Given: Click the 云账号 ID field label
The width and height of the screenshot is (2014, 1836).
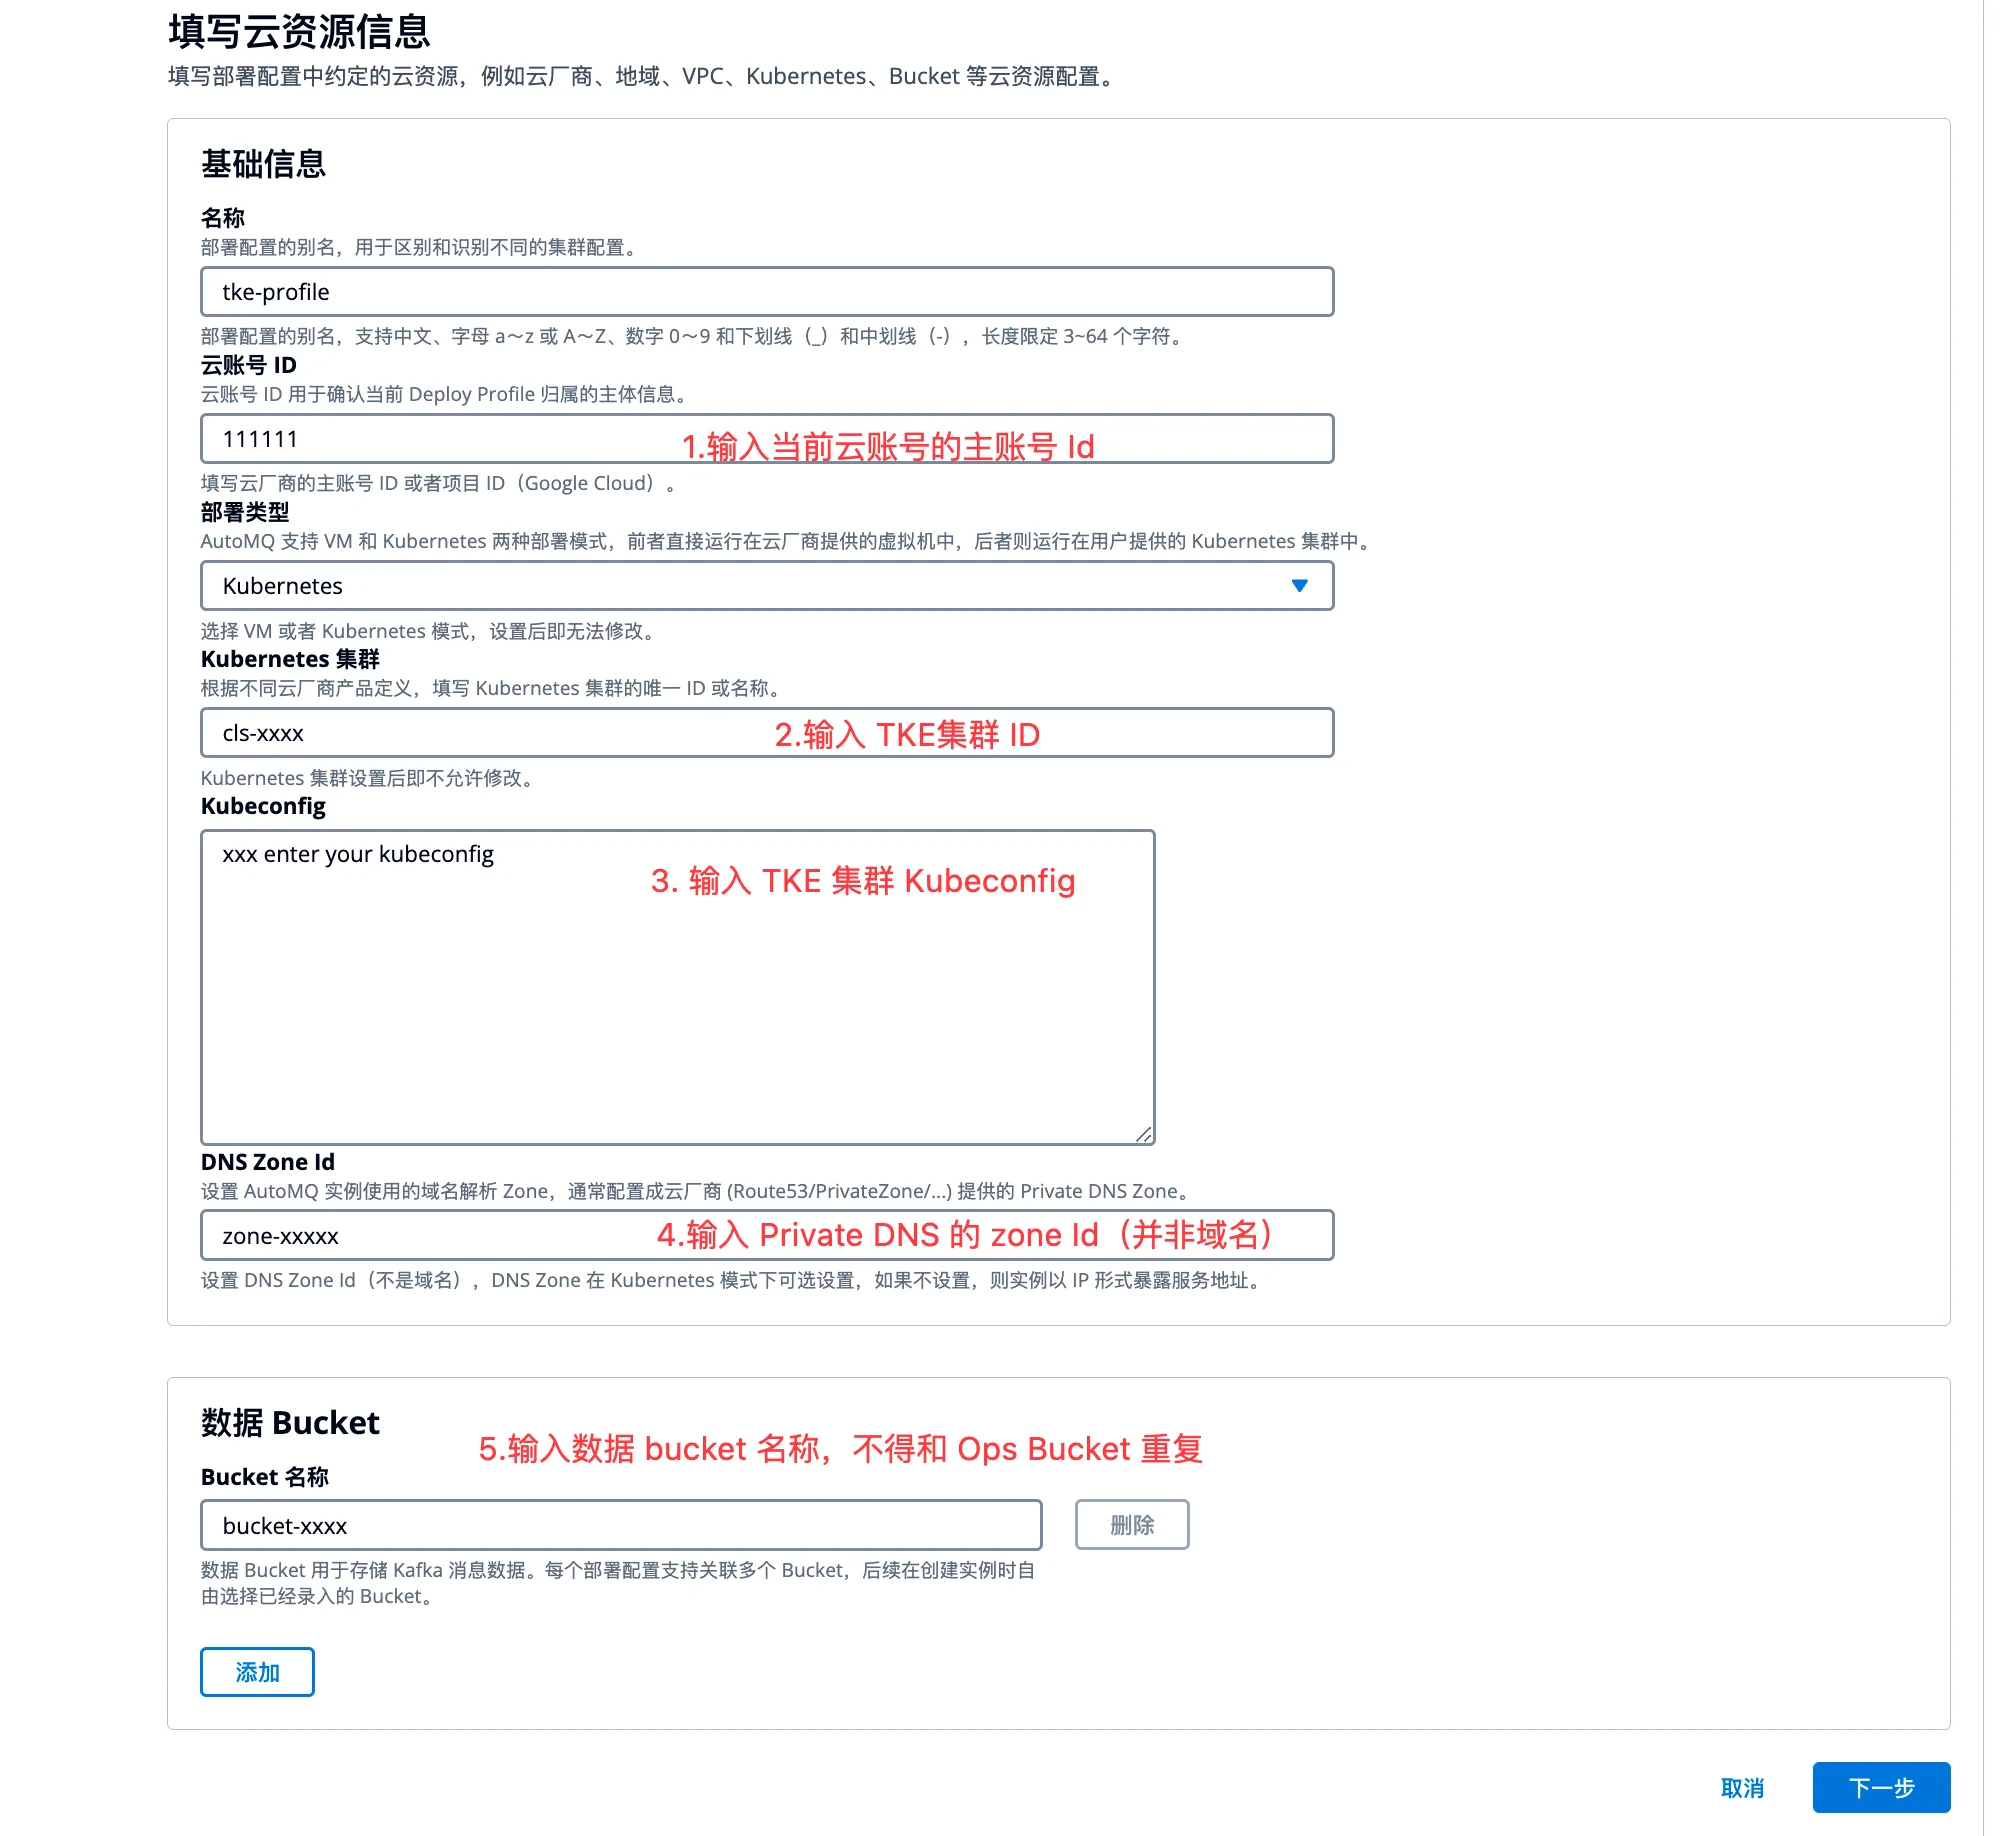Looking at the screenshot, I should click(248, 365).
